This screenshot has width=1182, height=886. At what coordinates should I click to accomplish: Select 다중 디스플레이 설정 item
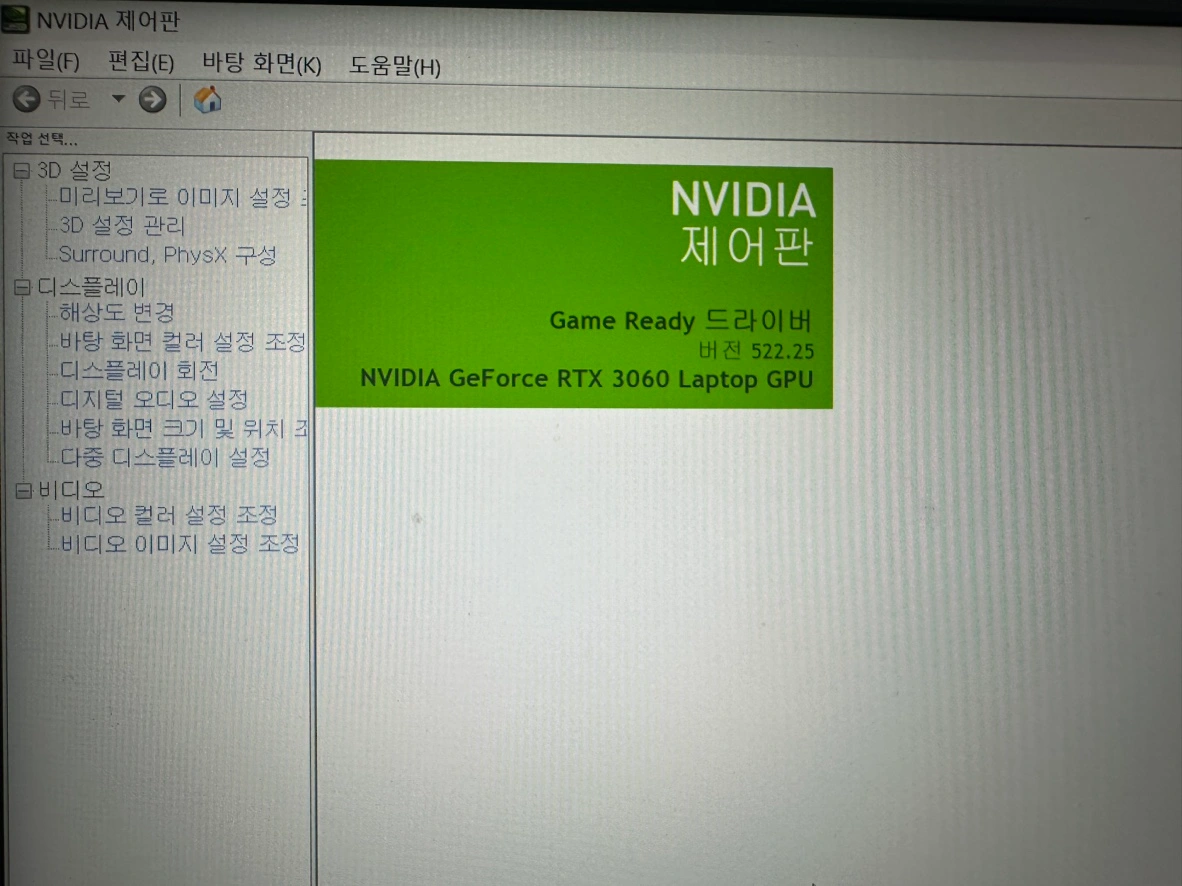[x=165, y=458]
